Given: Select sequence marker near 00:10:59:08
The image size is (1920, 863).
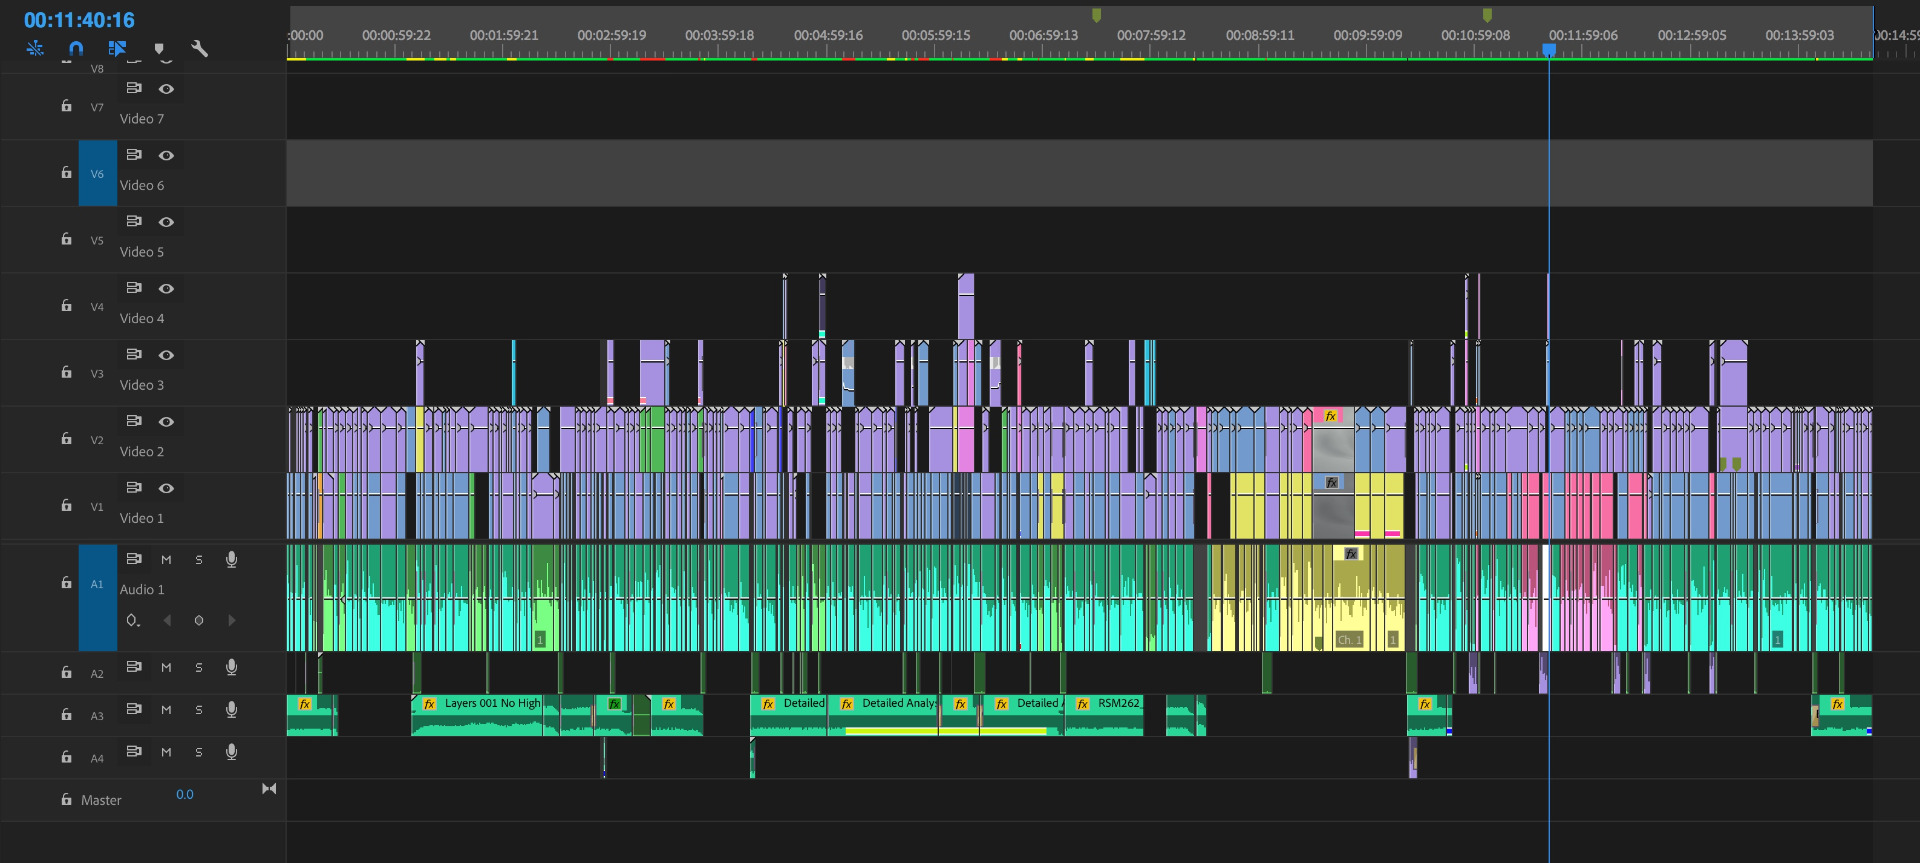Looking at the screenshot, I should tap(1487, 15).
